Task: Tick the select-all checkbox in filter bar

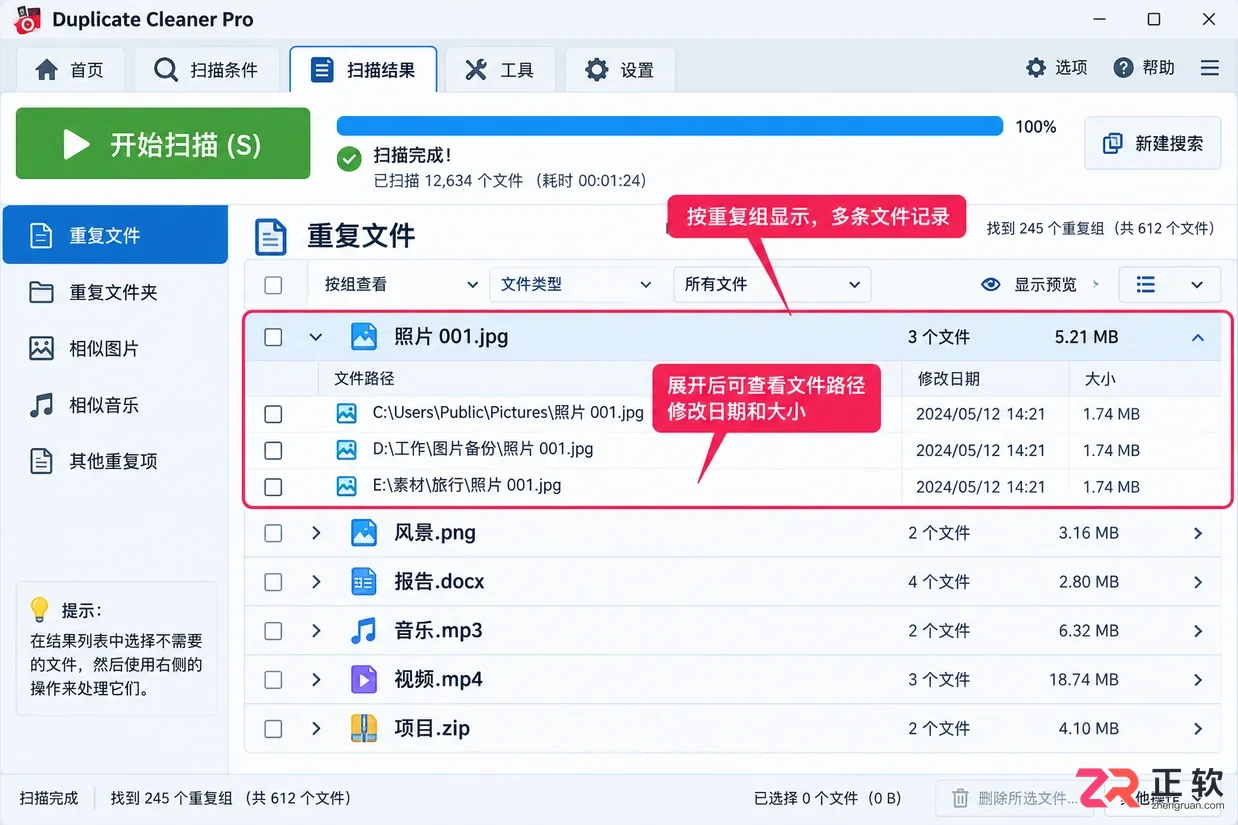Action: pos(273,285)
